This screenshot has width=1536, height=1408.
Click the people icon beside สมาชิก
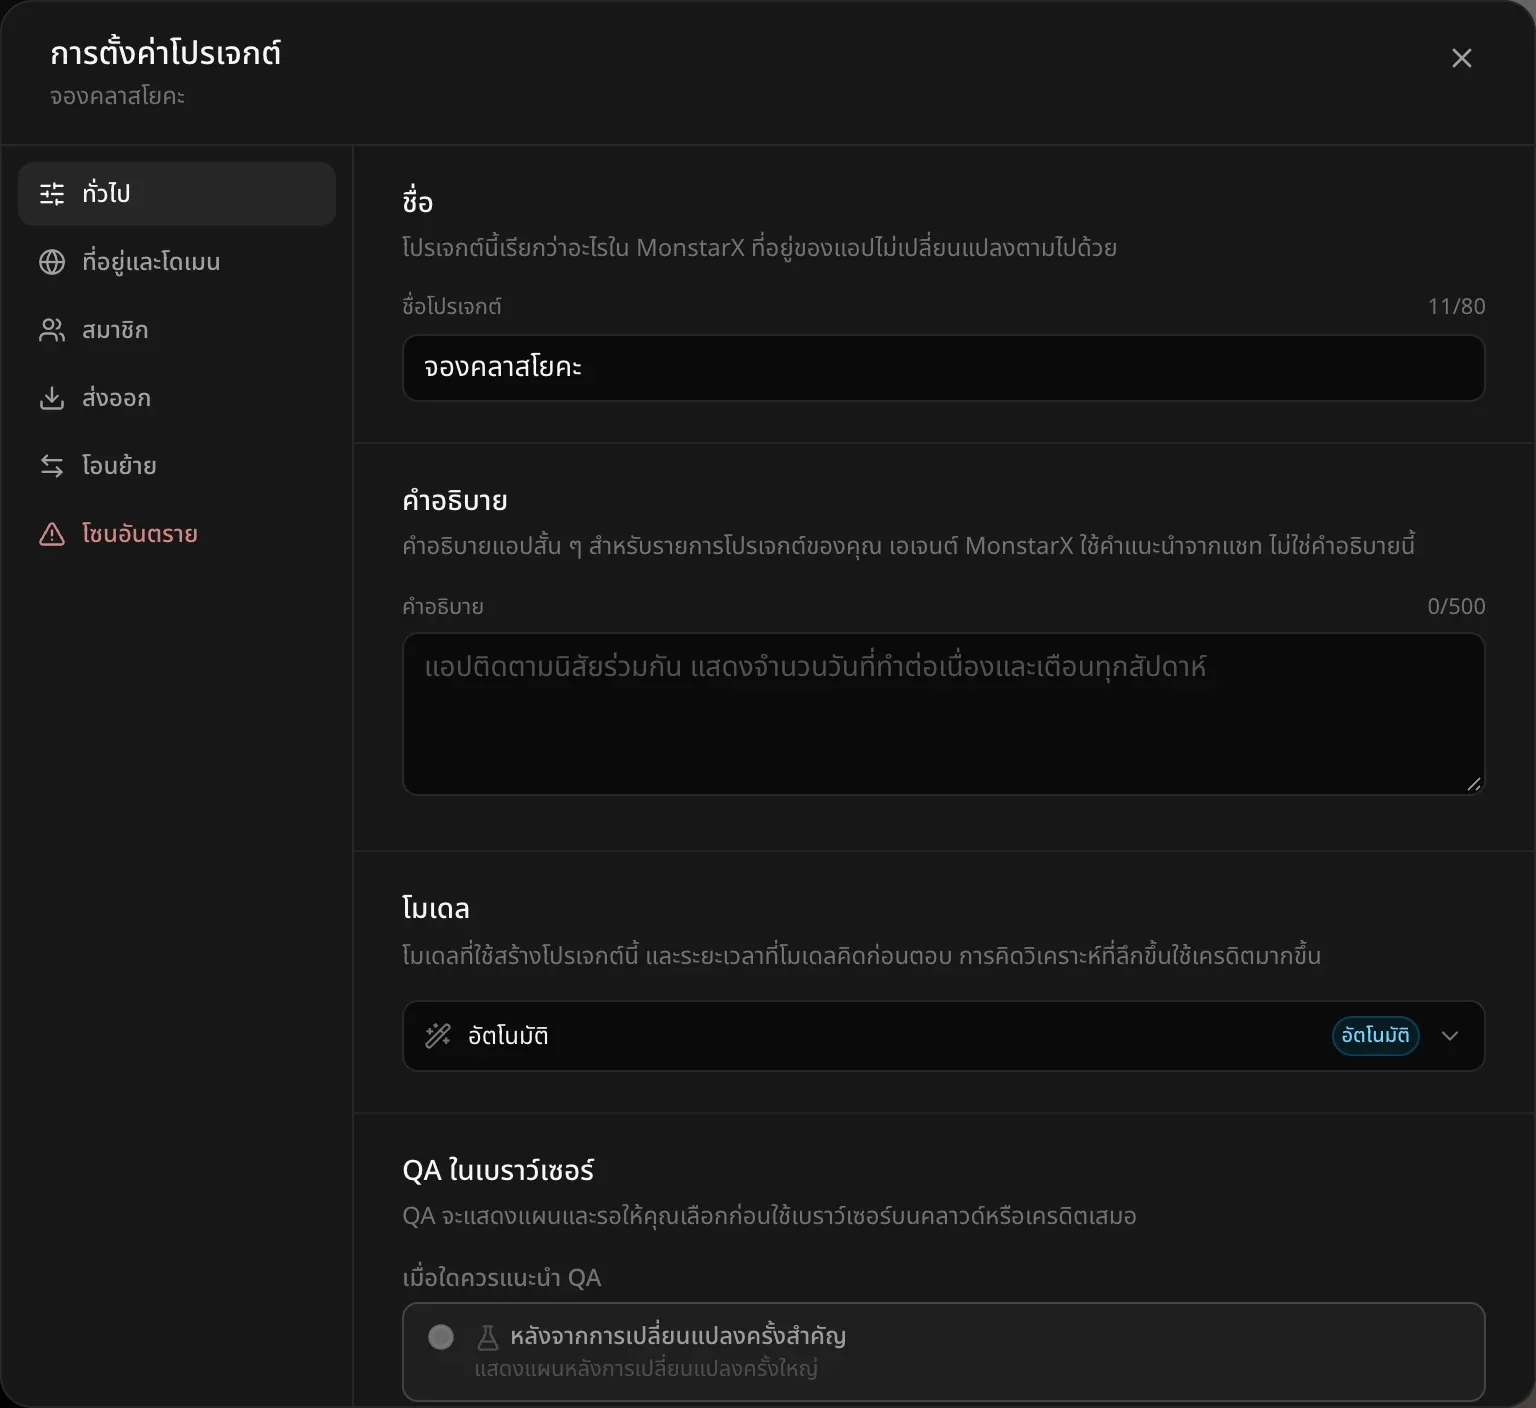tap(52, 330)
